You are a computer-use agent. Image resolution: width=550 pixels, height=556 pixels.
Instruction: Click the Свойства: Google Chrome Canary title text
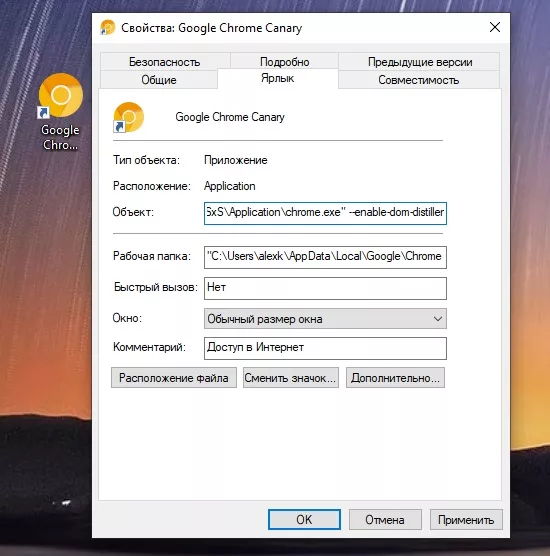(x=211, y=28)
